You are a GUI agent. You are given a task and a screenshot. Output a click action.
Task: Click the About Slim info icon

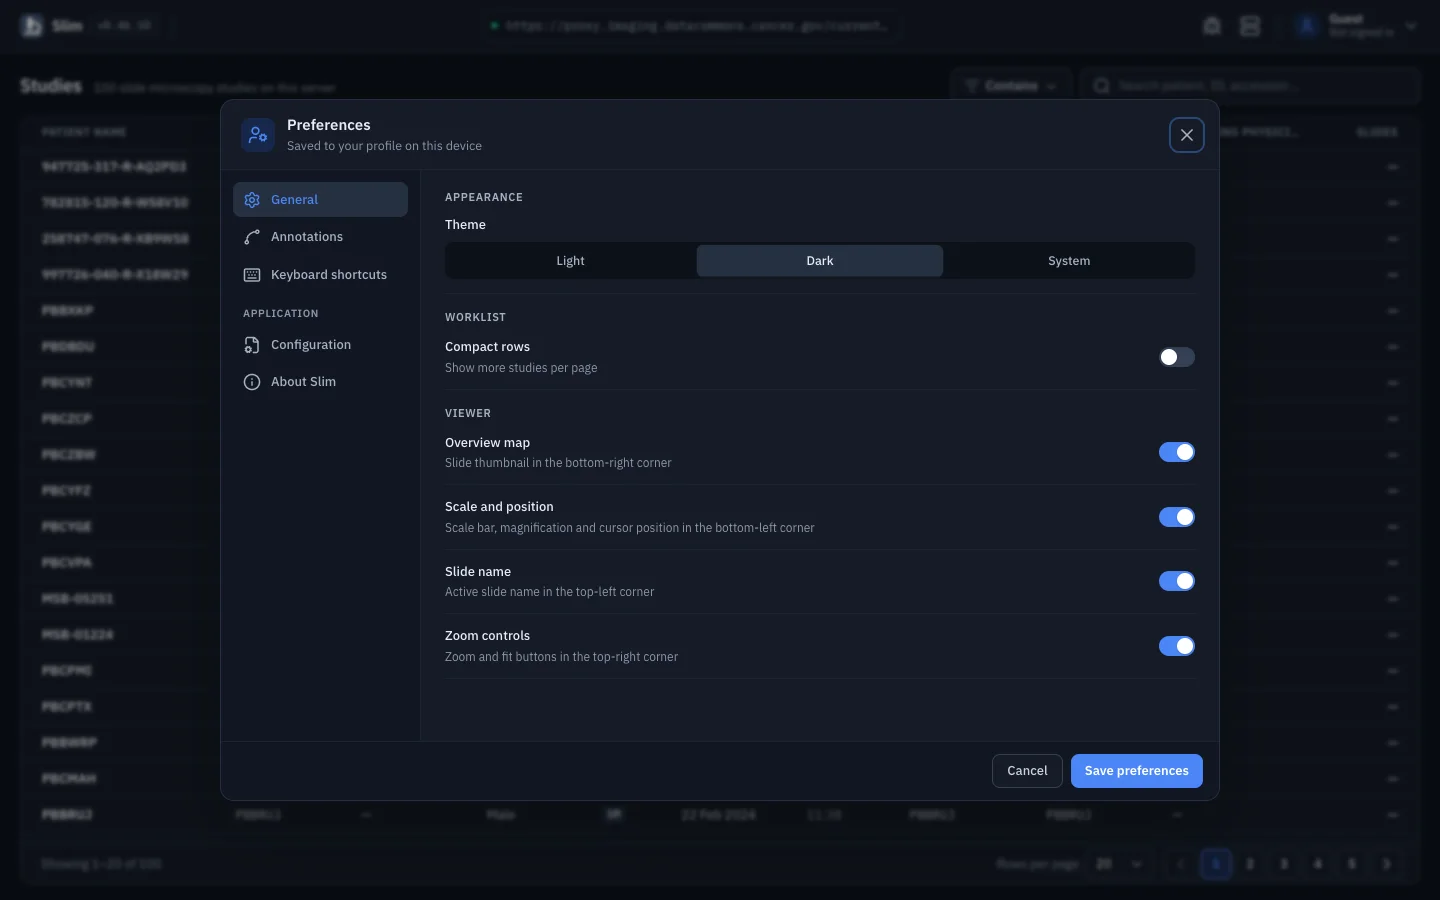[x=252, y=382]
